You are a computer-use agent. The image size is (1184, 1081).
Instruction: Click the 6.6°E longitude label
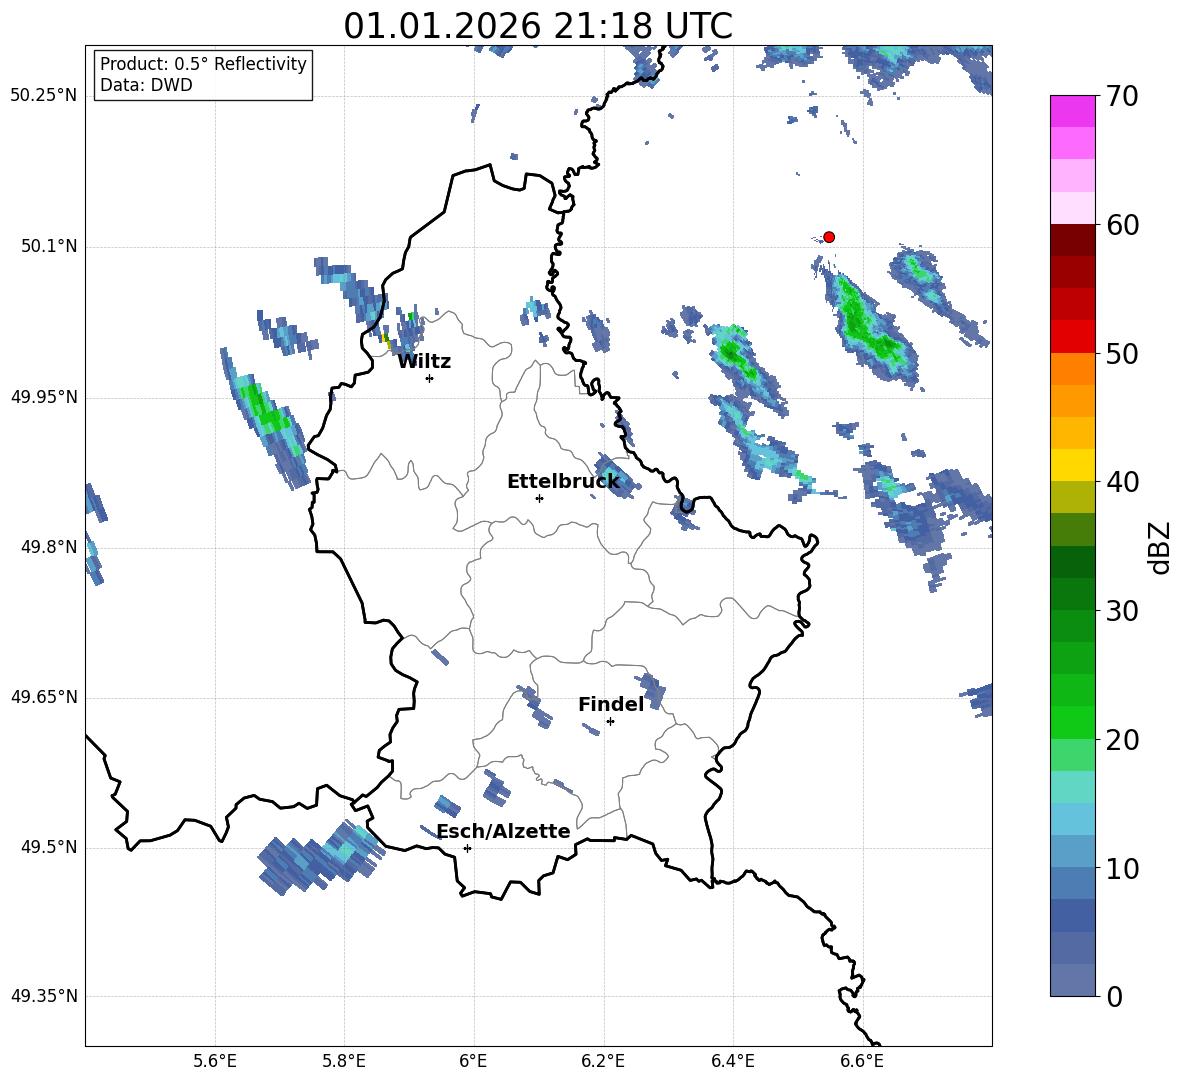[862, 1061]
